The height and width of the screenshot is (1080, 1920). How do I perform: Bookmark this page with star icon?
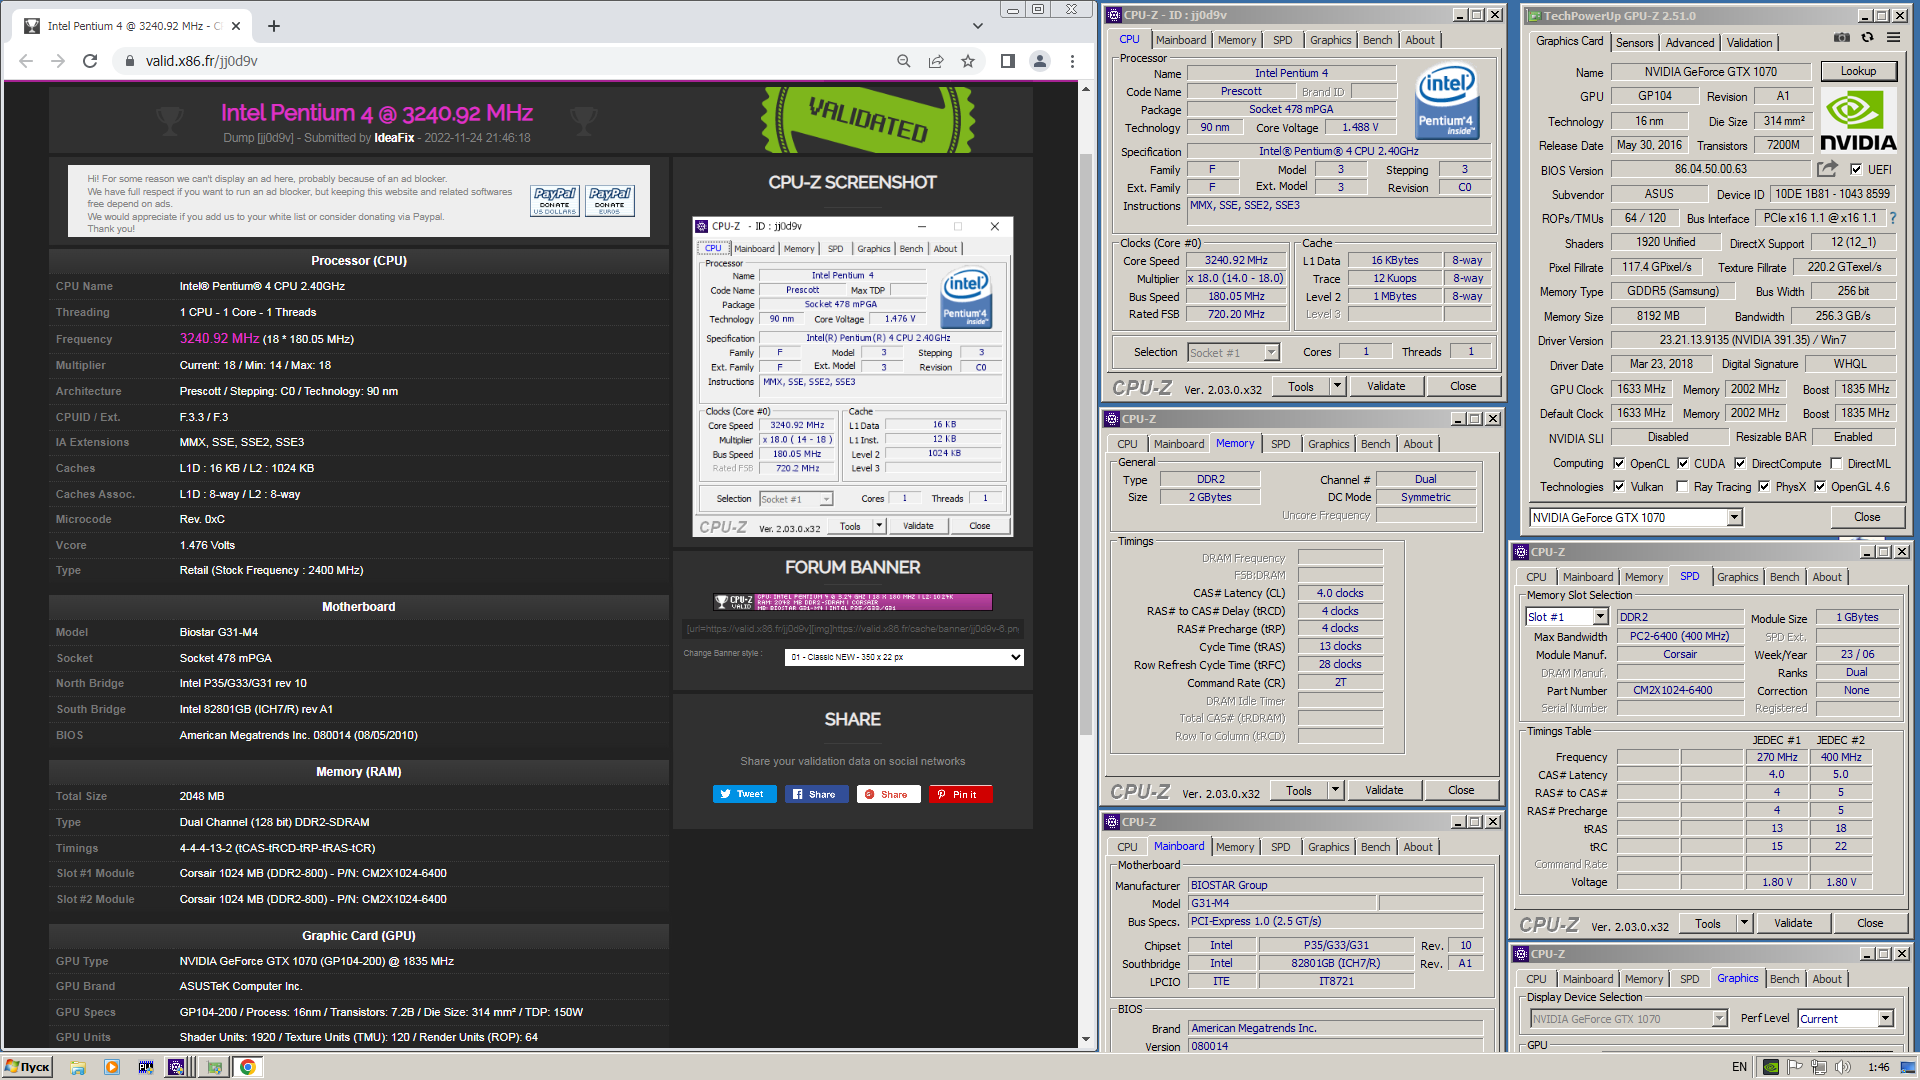968,61
